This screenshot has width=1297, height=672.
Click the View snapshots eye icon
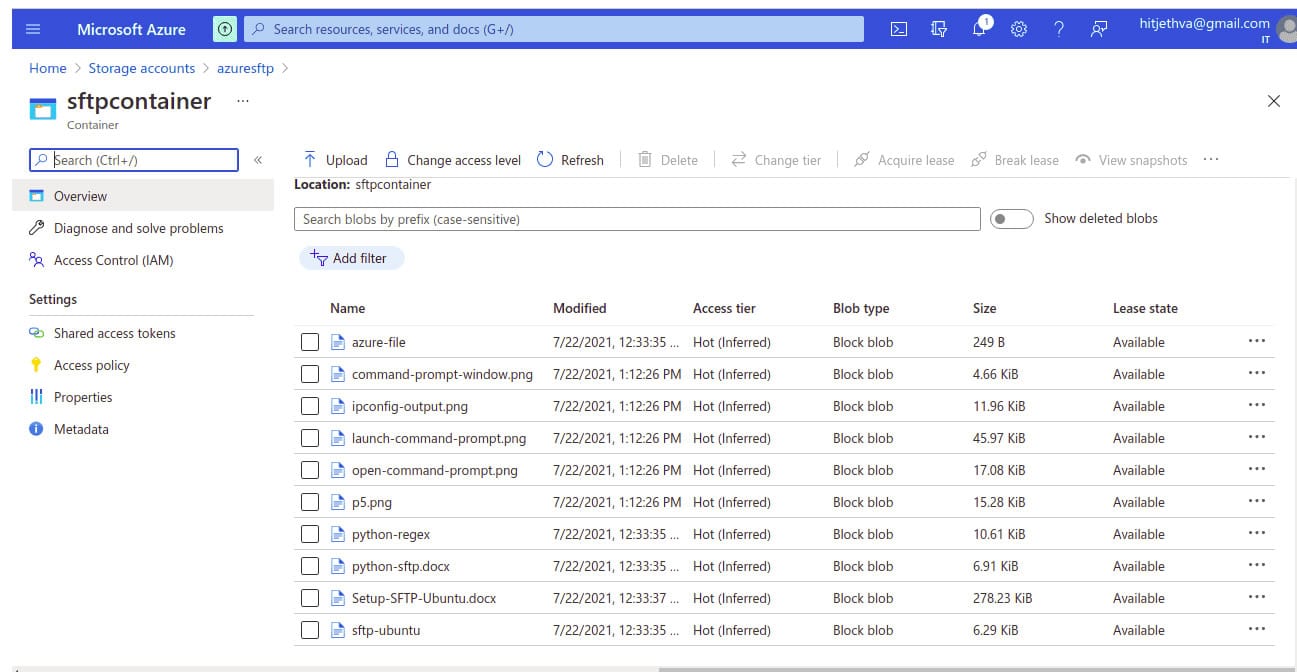click(x=1082, y=160)
